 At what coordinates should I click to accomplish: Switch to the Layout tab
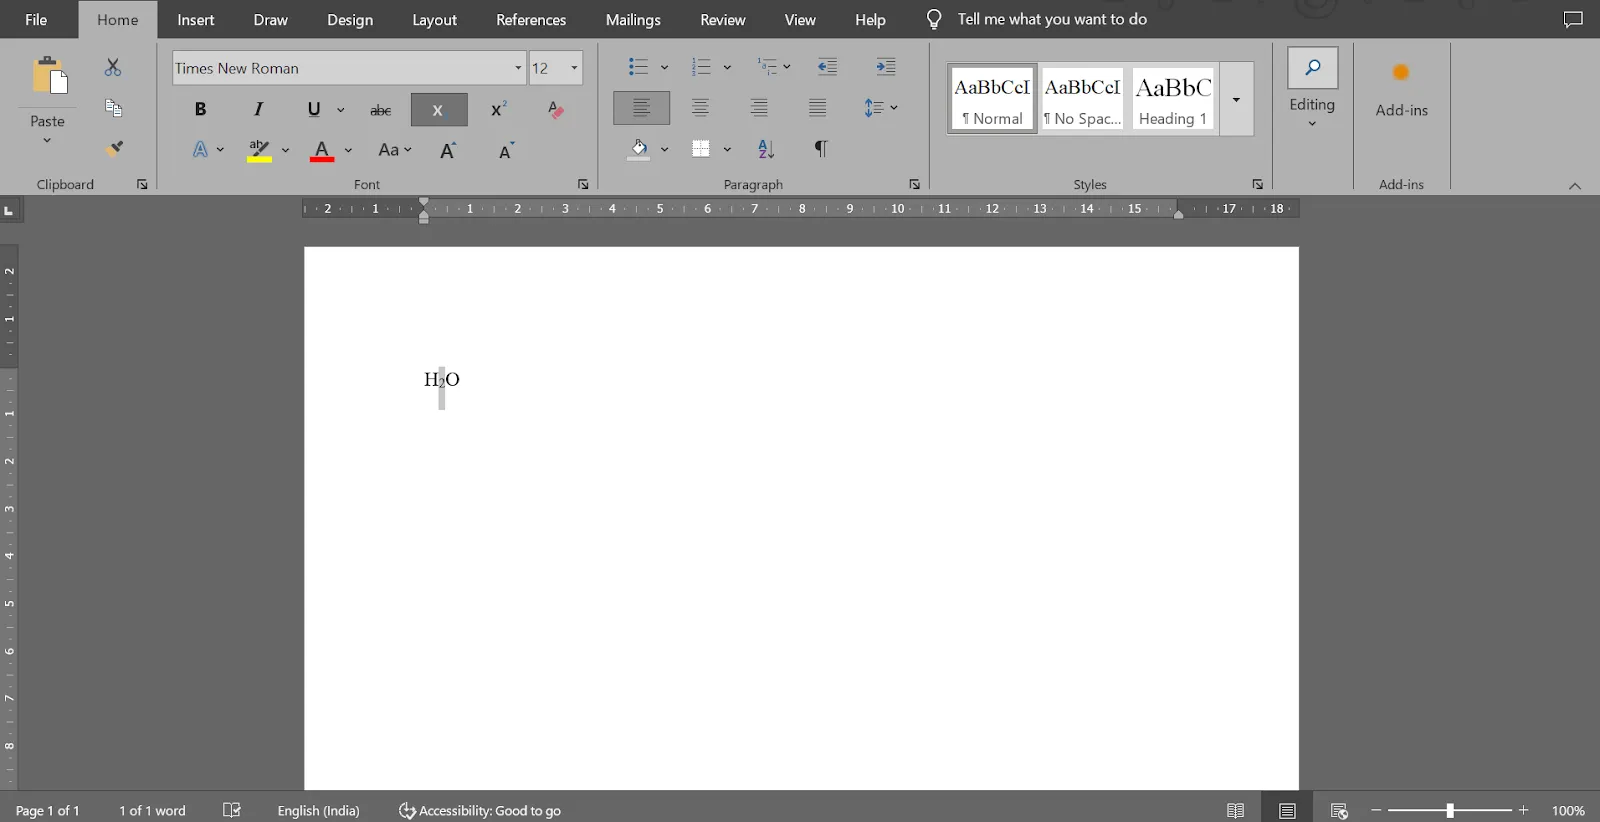click(435, 20)
